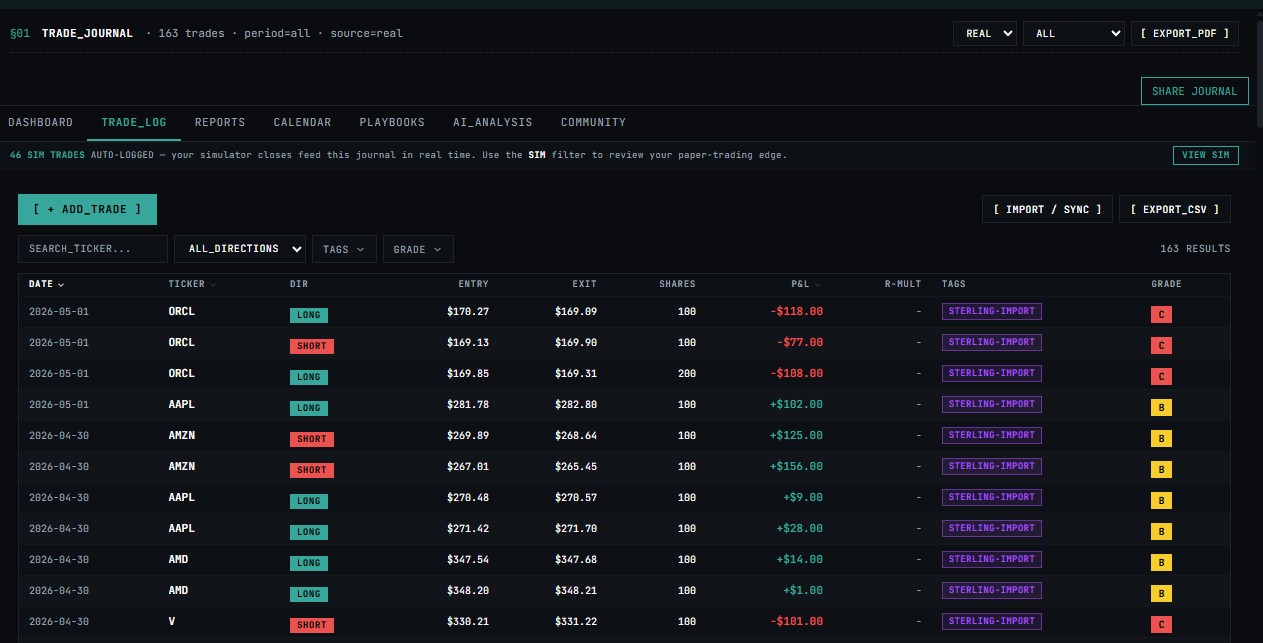Click the SHORT badge on AMZN $267.01 row
Viewport: 1263px width, 643px height.
[x=312, y=470]
